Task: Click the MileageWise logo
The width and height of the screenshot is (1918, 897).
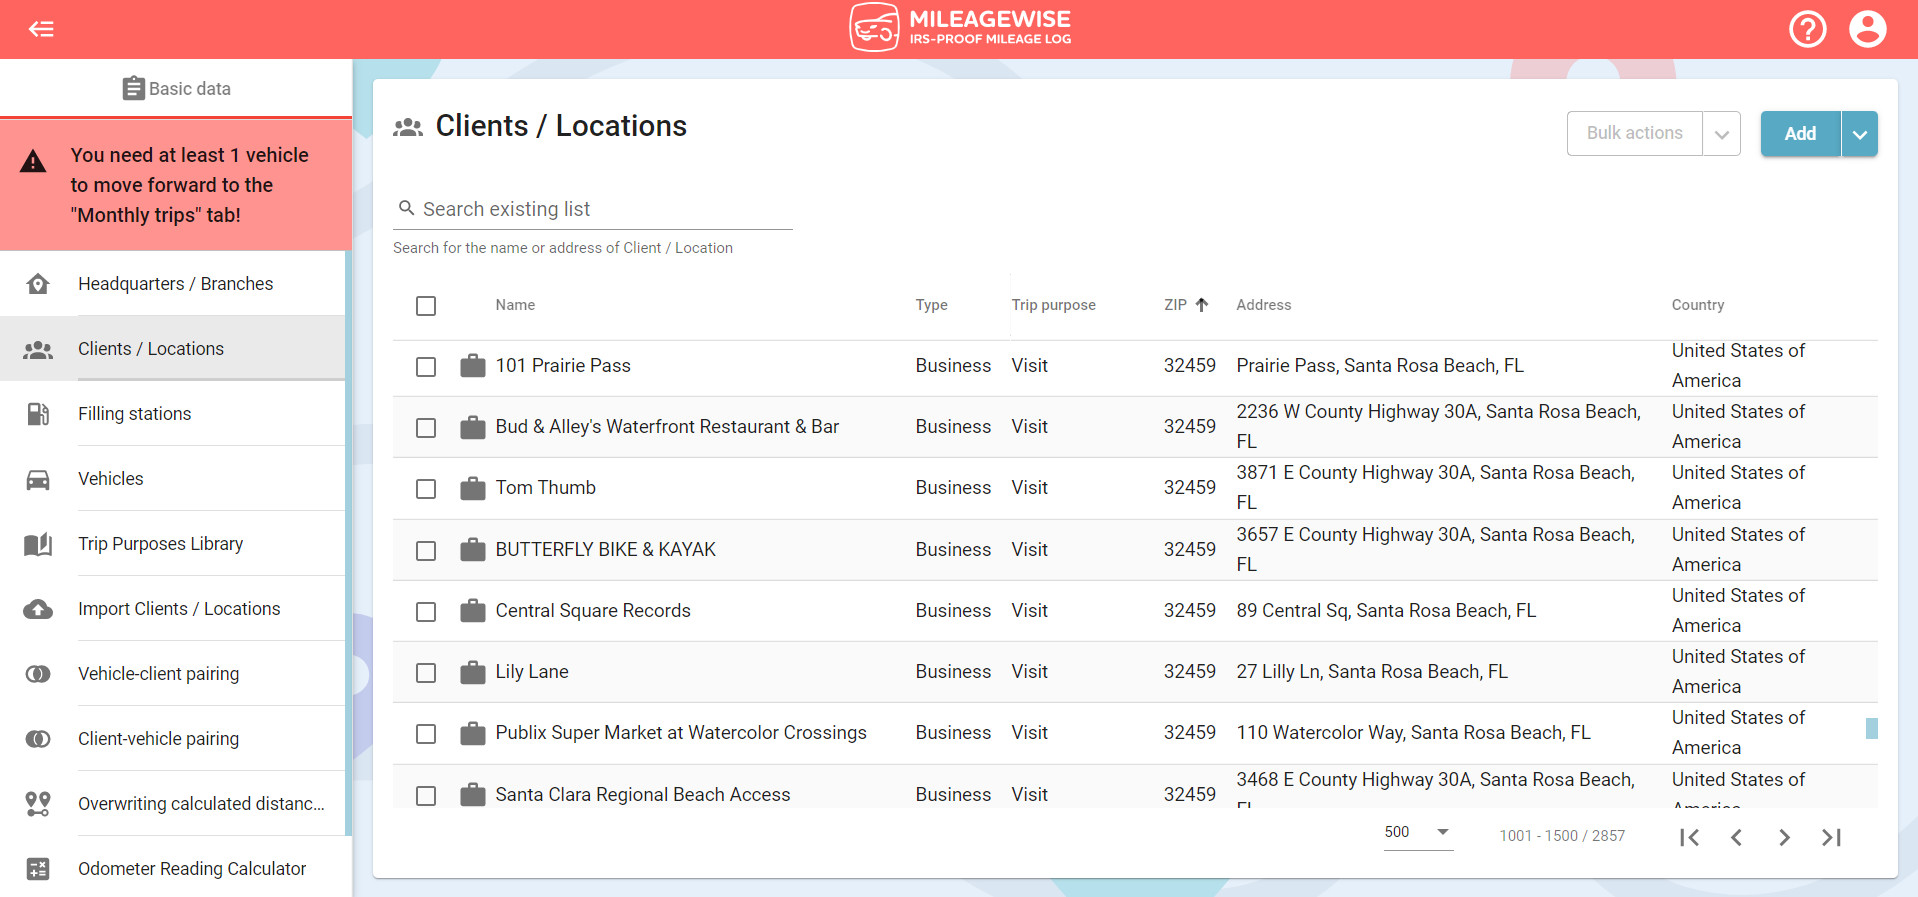Action: tap(960, 28)
